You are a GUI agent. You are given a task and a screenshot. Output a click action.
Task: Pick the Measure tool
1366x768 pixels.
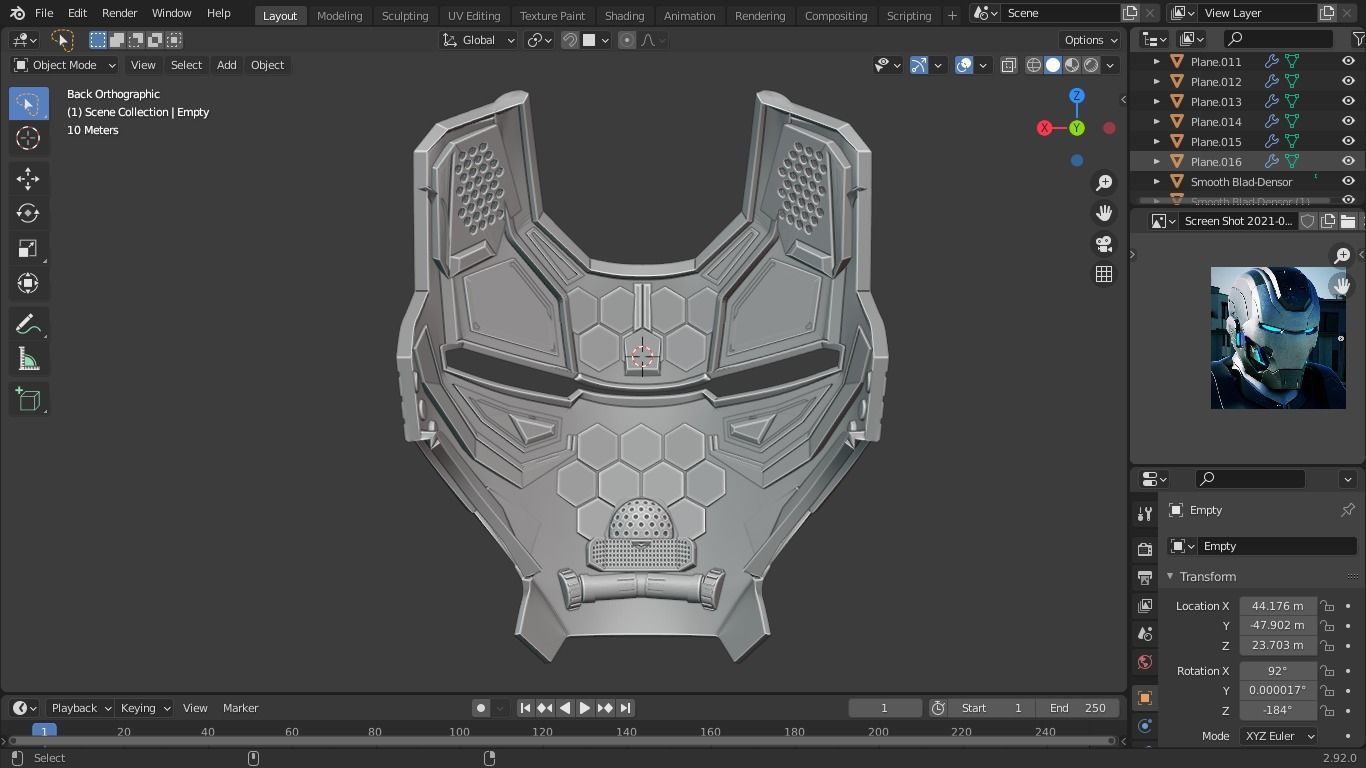[28, 360]
